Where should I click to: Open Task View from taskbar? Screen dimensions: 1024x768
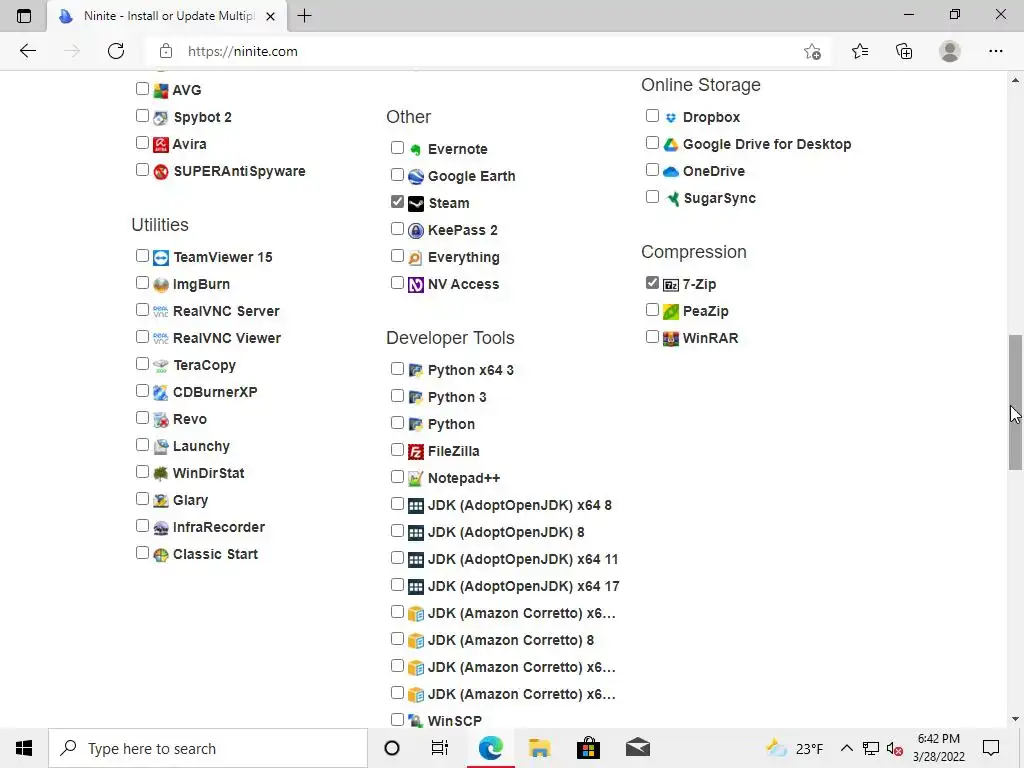tap(440, 748)
